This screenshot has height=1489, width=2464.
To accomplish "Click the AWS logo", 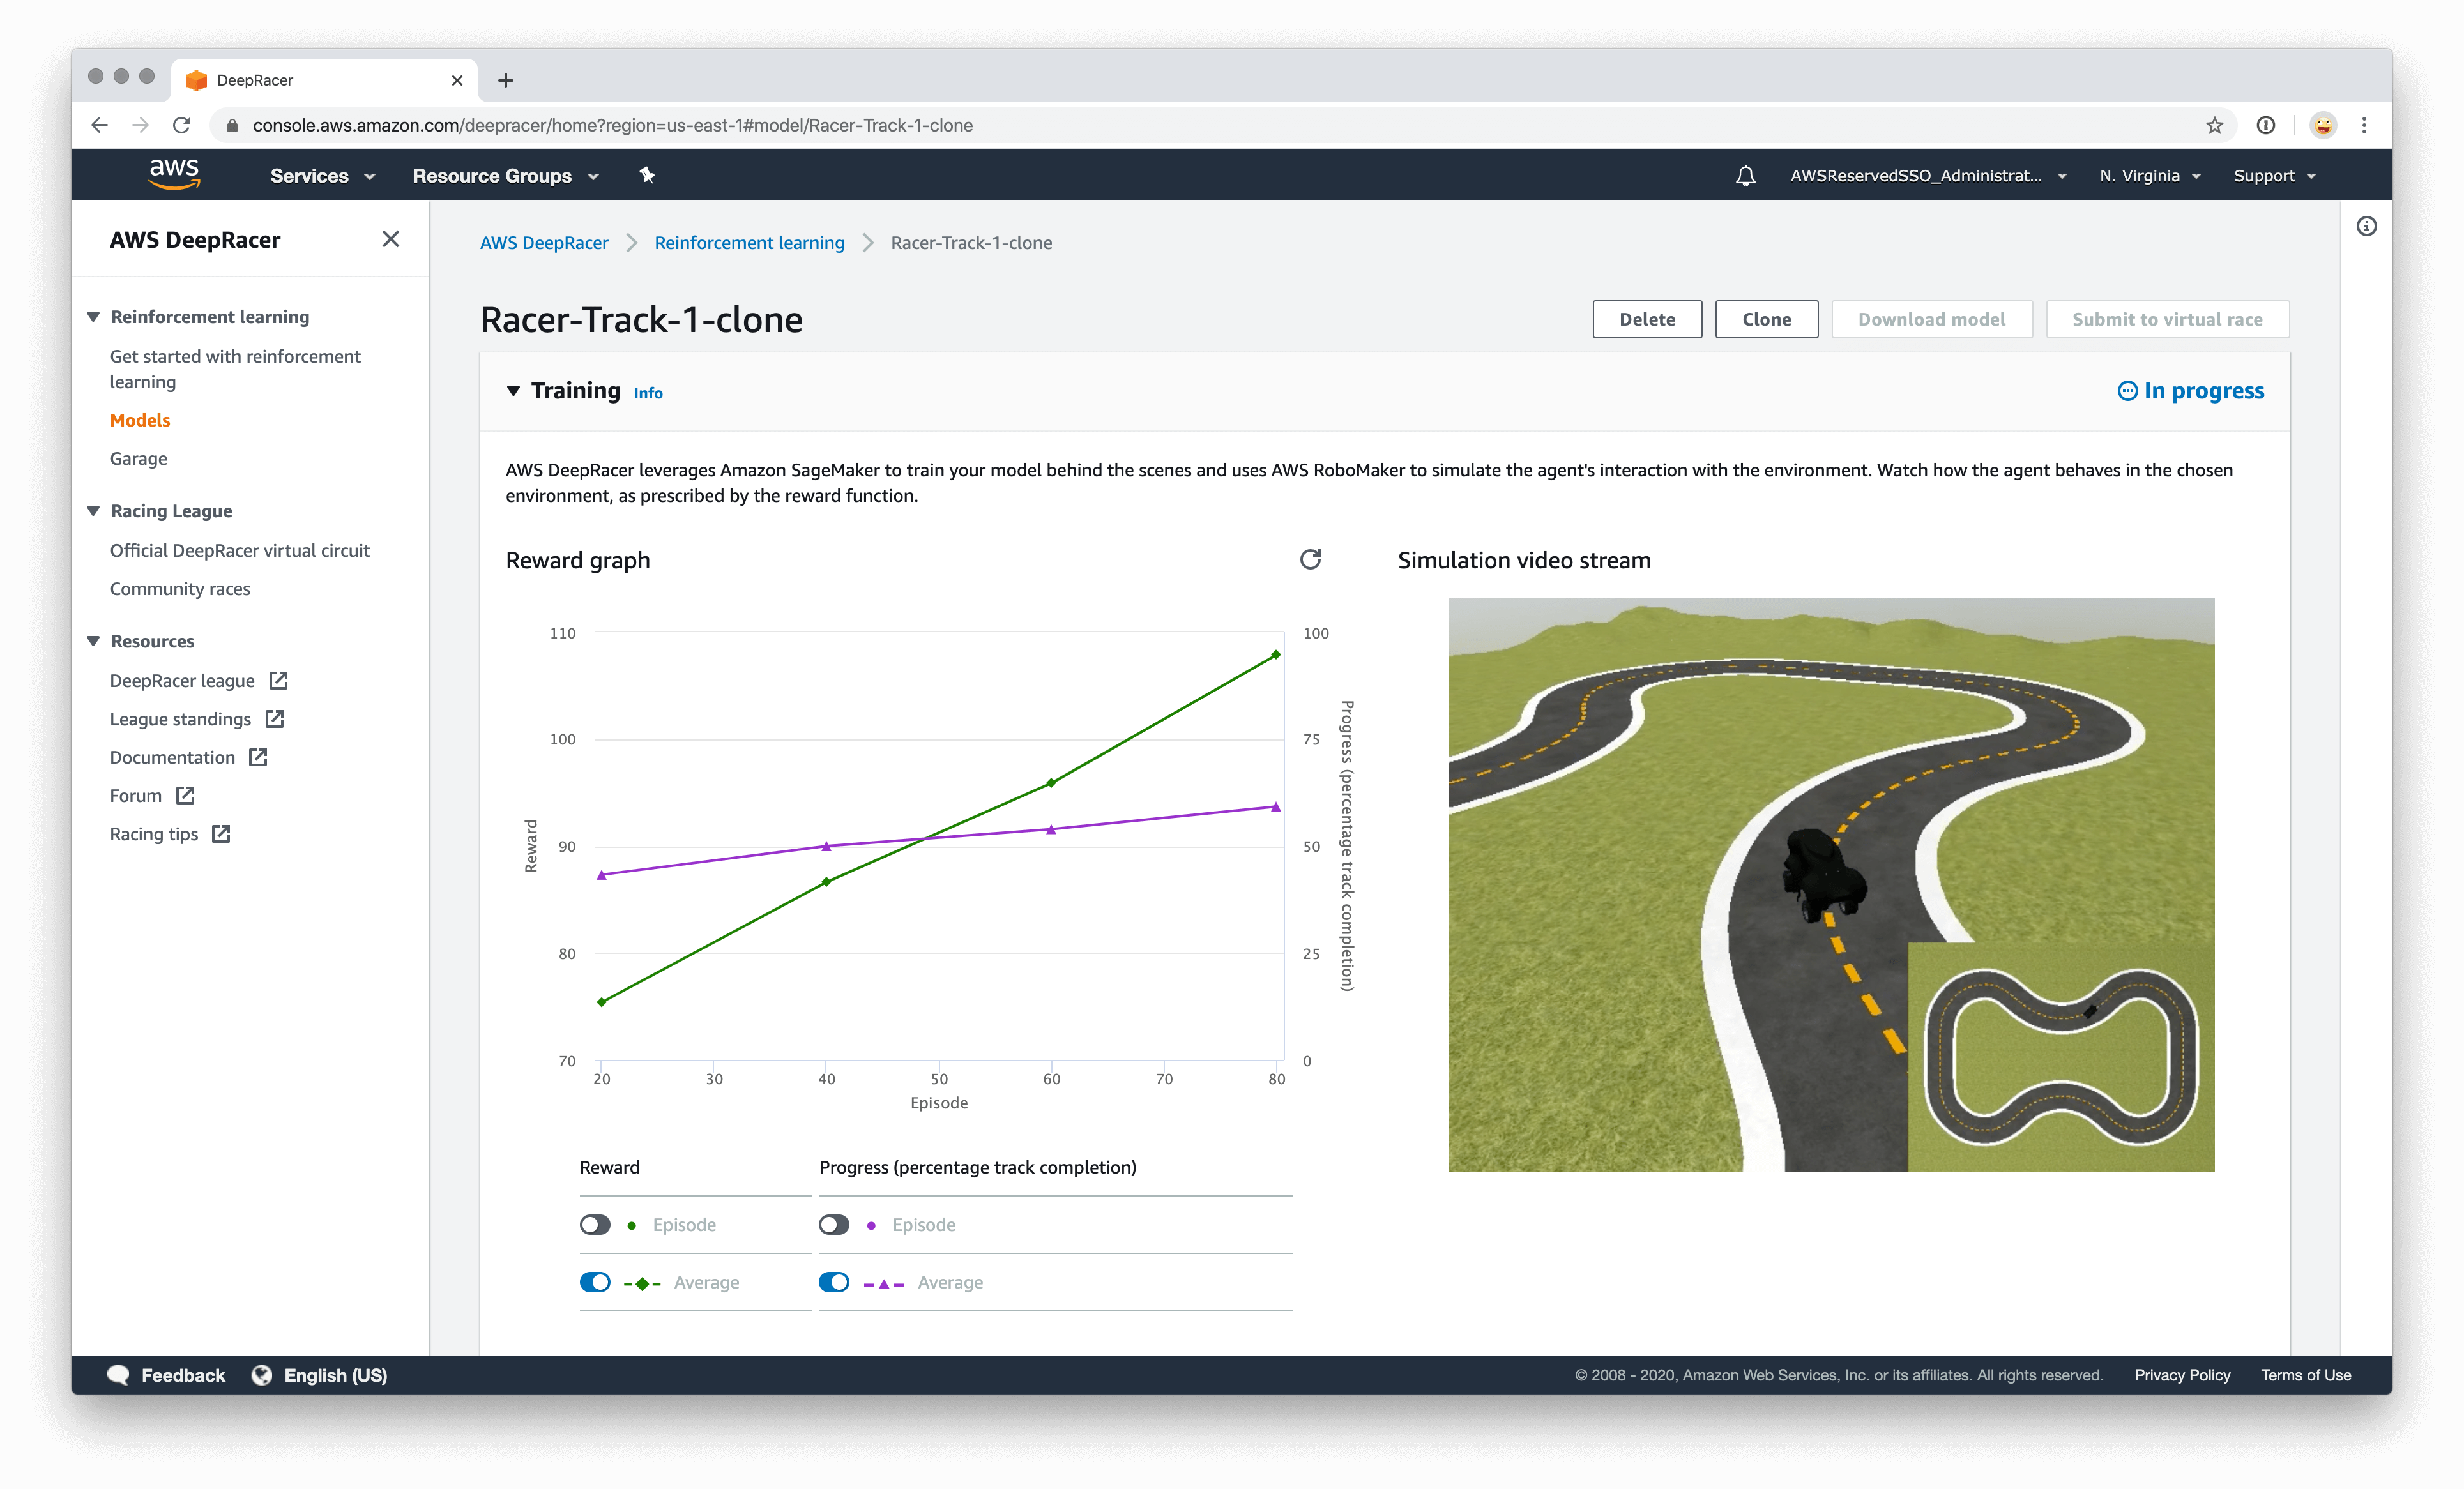I will click(175, 174).
